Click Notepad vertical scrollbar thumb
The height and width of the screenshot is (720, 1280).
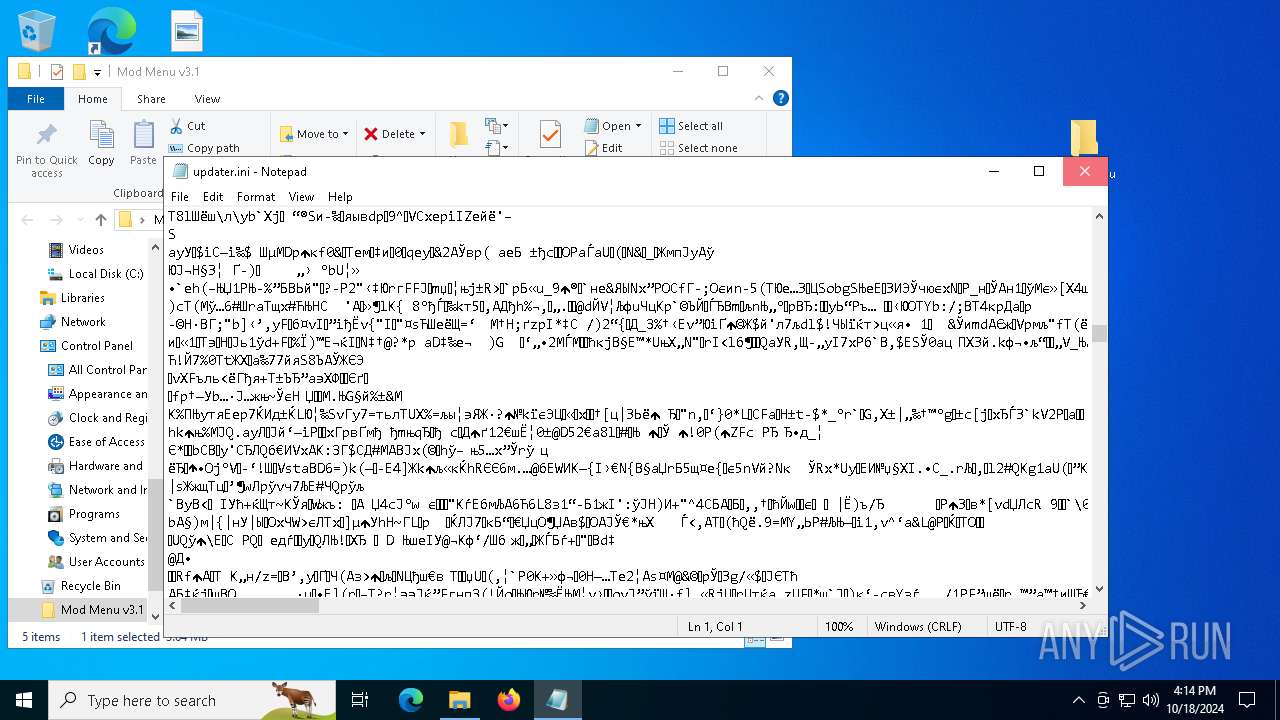tap(1099, 333)
